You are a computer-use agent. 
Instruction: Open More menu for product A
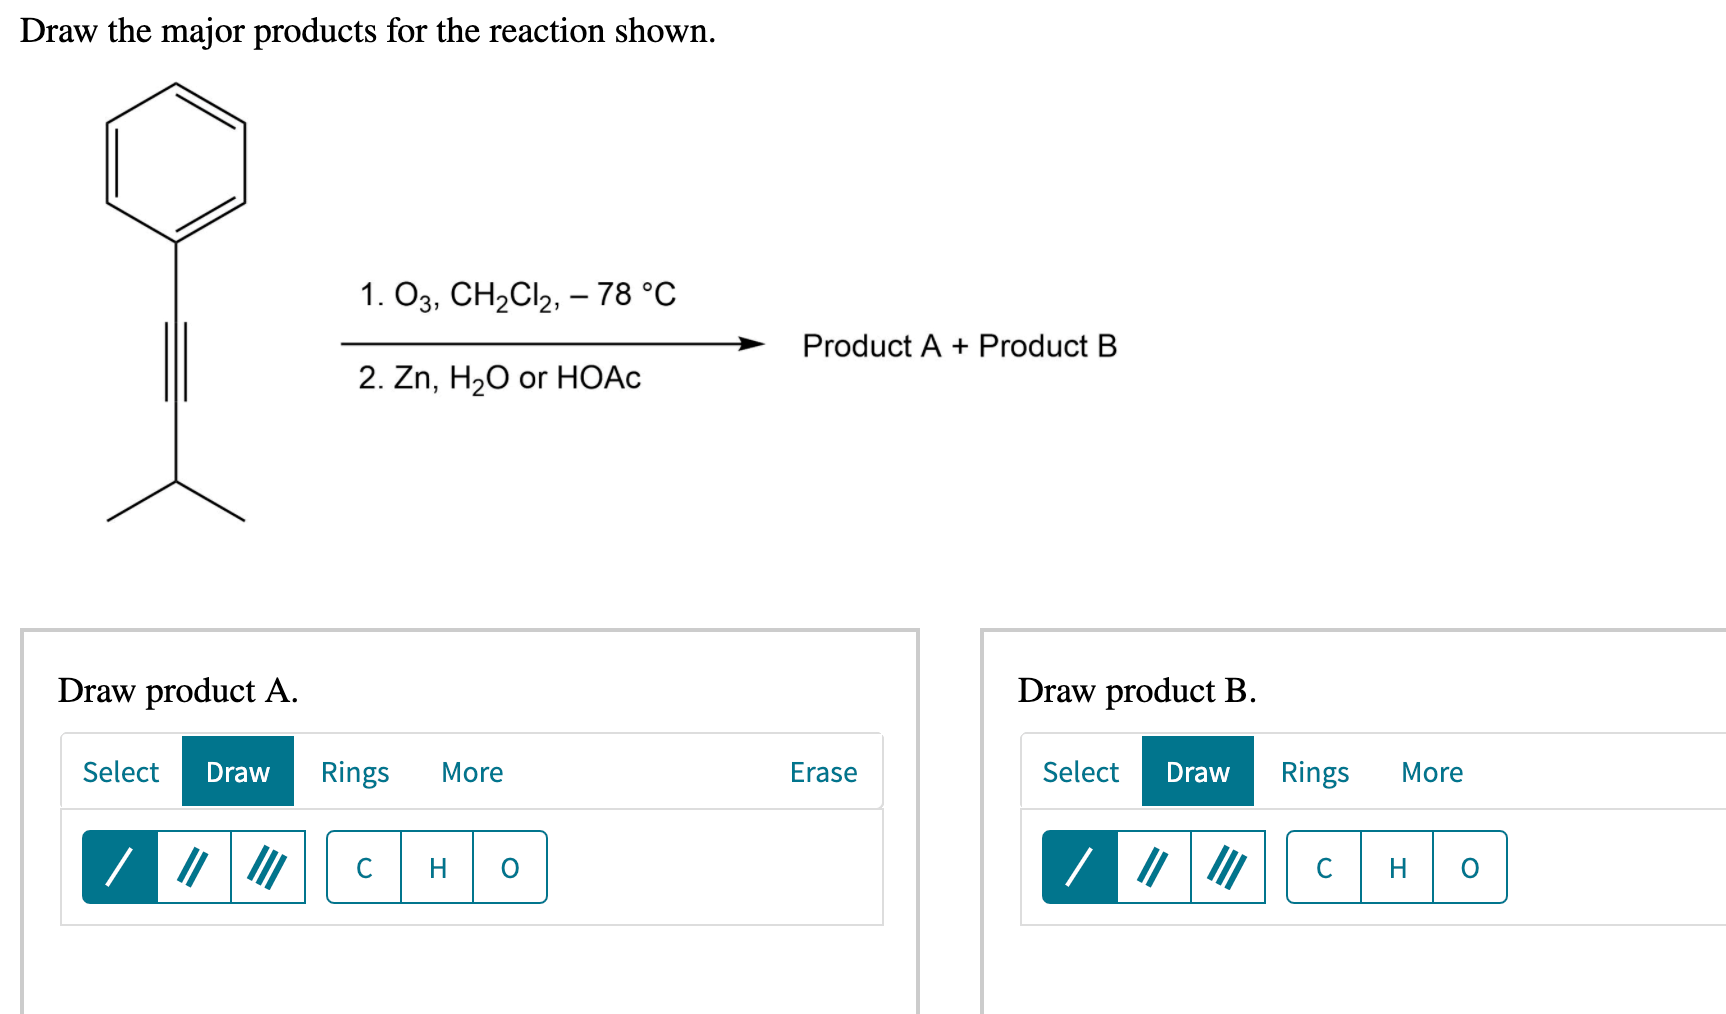coord(472,772)
